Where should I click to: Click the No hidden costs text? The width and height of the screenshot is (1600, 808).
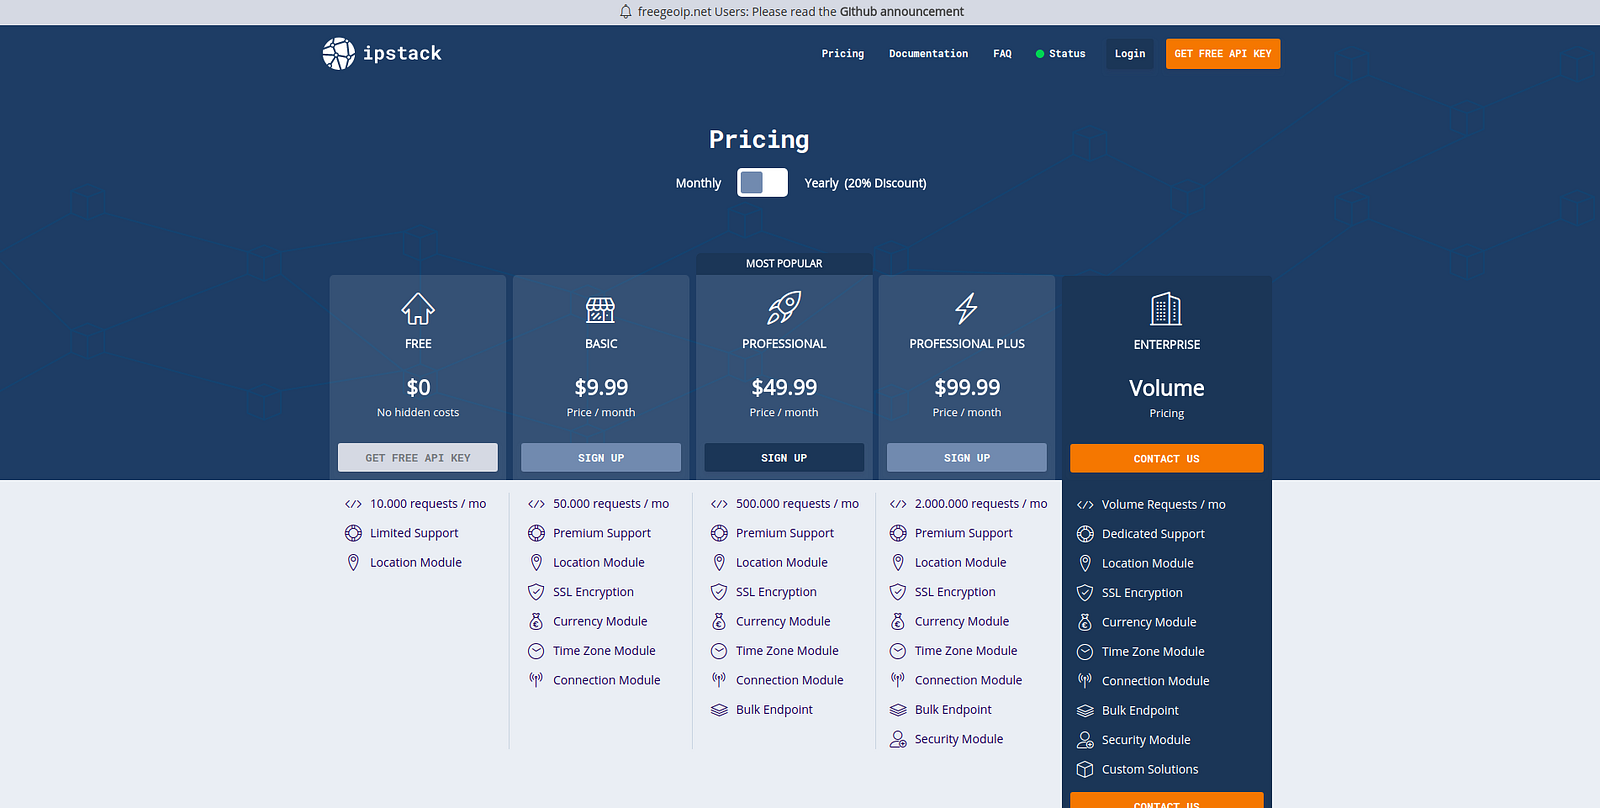[x=418, y=412]
